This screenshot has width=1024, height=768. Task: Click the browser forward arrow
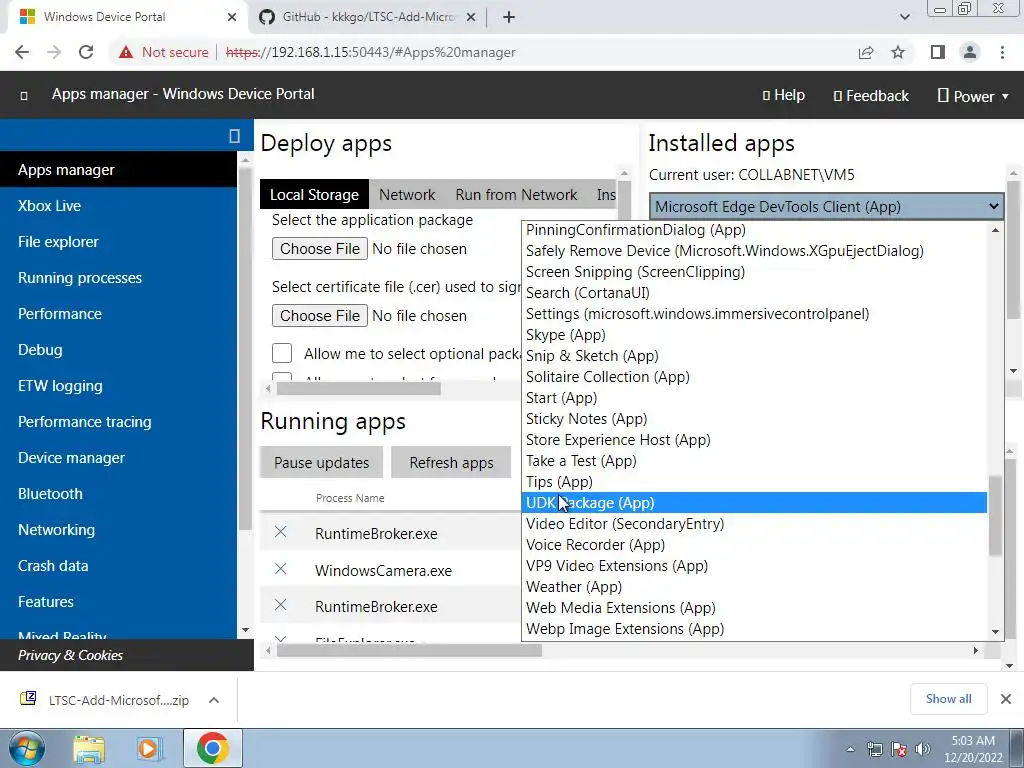click(x=54, y=52)
